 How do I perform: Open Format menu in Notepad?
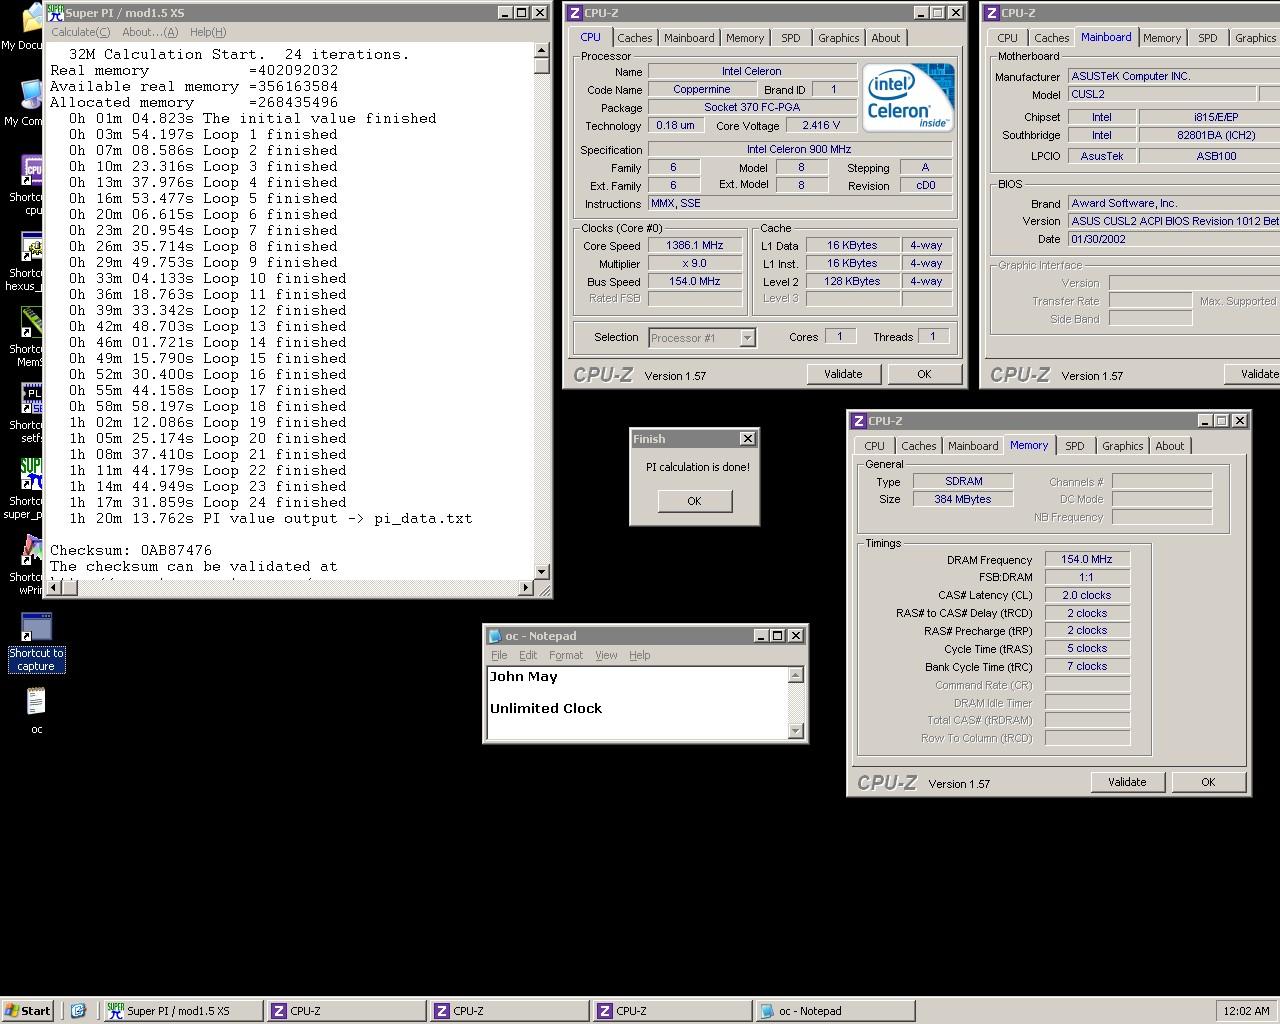coord(565,655)
